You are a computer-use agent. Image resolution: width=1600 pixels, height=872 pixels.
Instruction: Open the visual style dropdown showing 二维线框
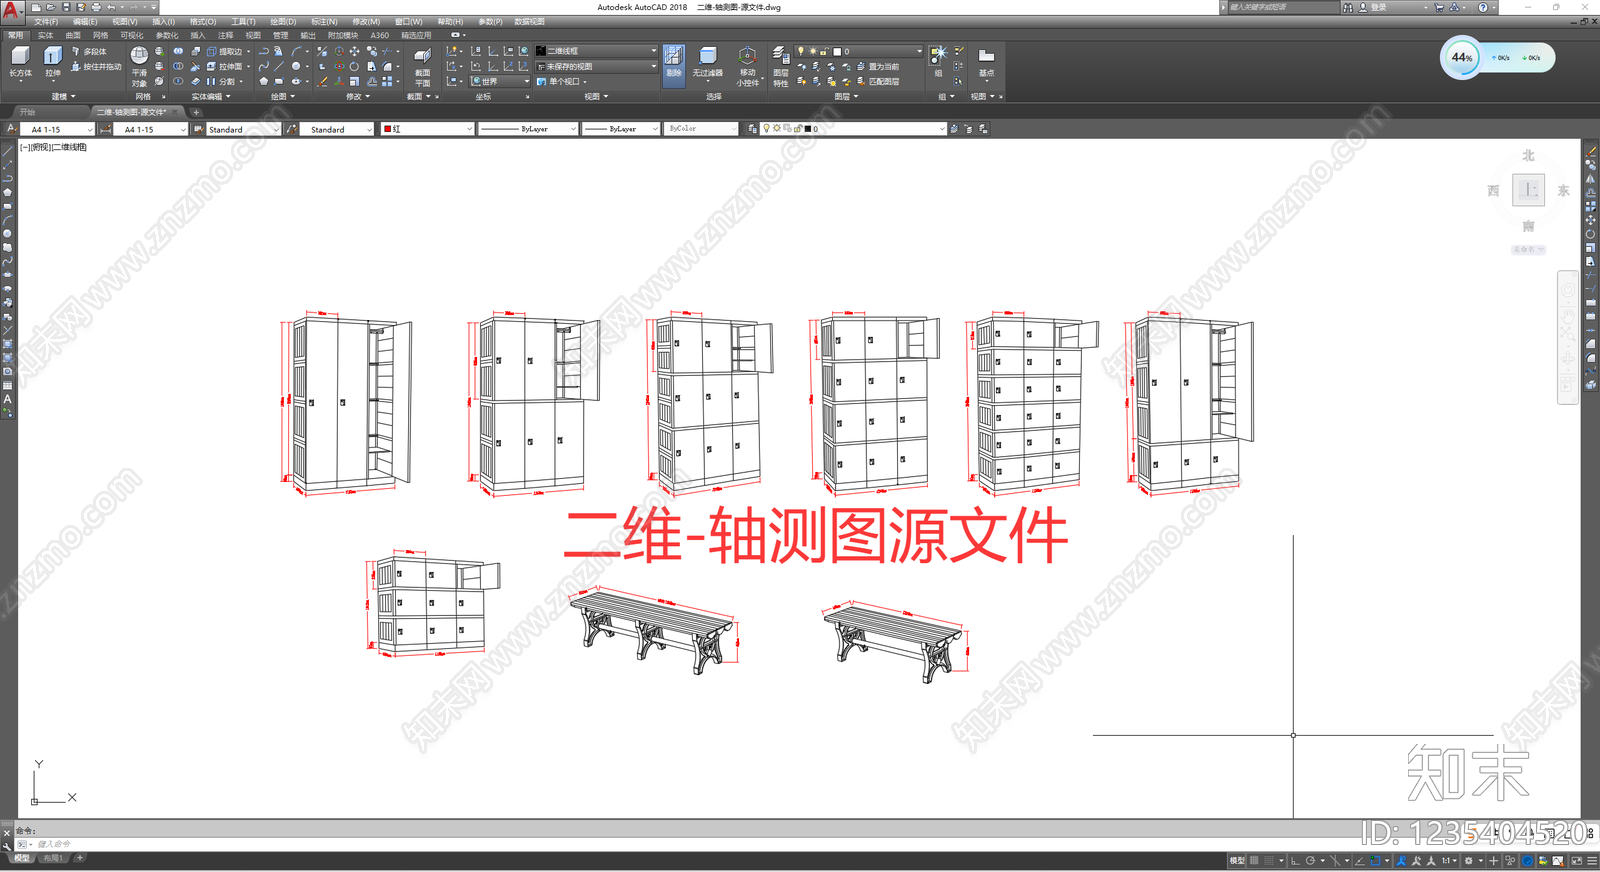click(596, 51)
